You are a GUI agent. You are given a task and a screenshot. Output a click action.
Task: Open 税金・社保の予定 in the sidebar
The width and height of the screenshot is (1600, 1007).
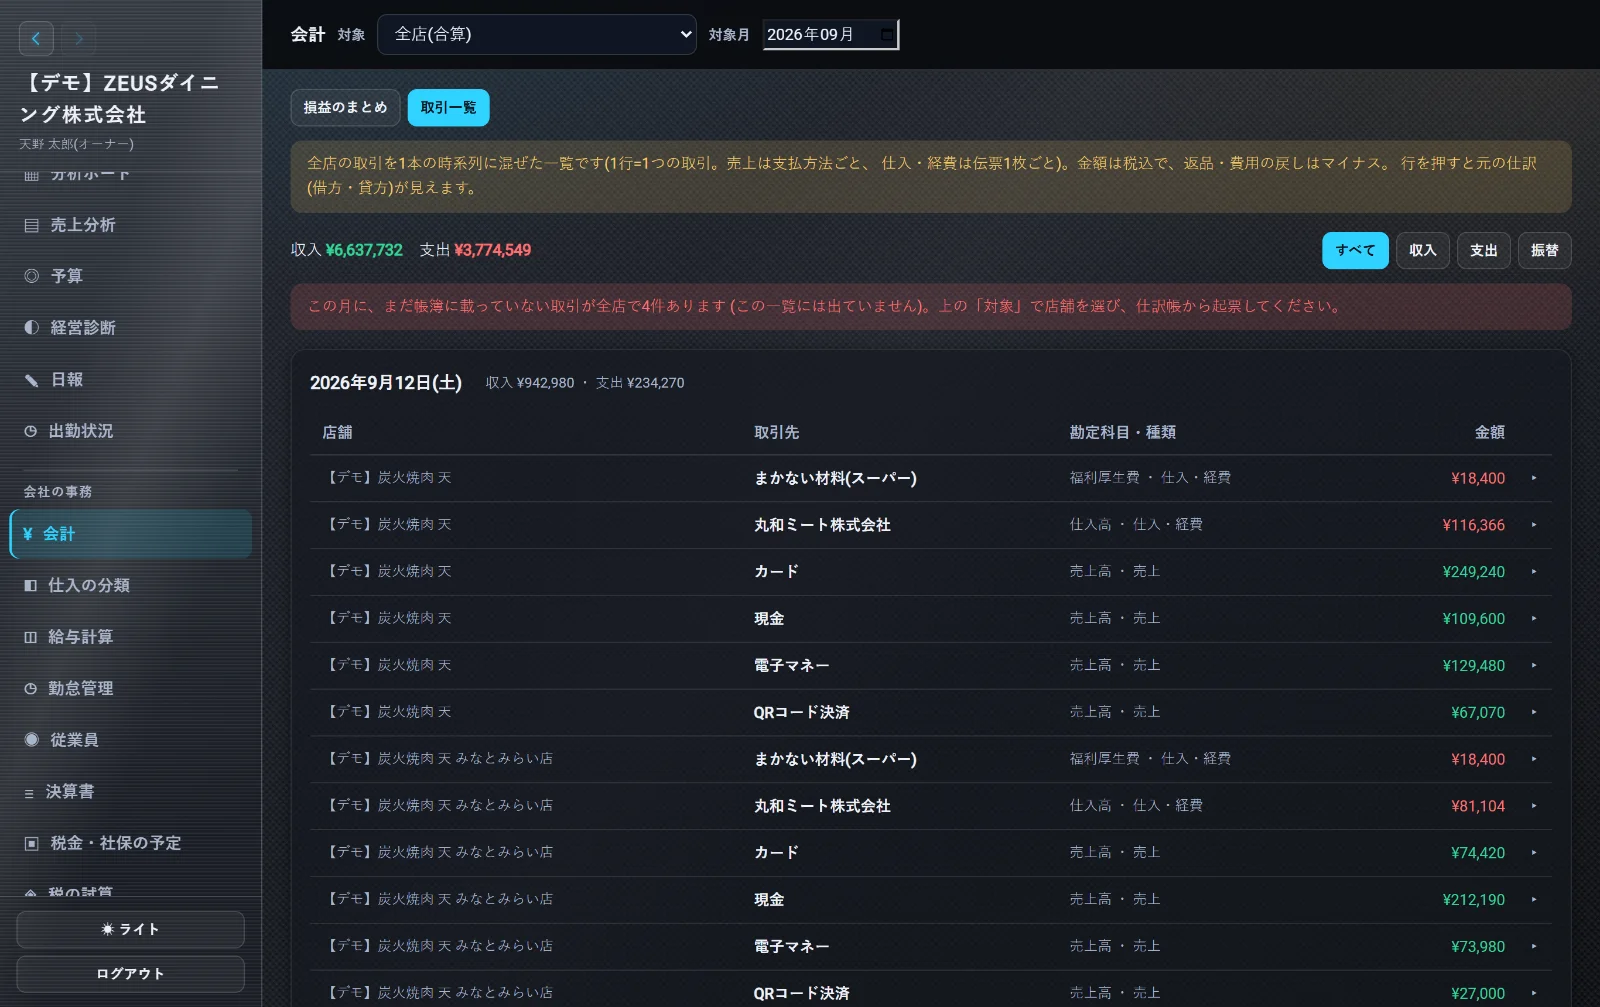coord(130,843)
